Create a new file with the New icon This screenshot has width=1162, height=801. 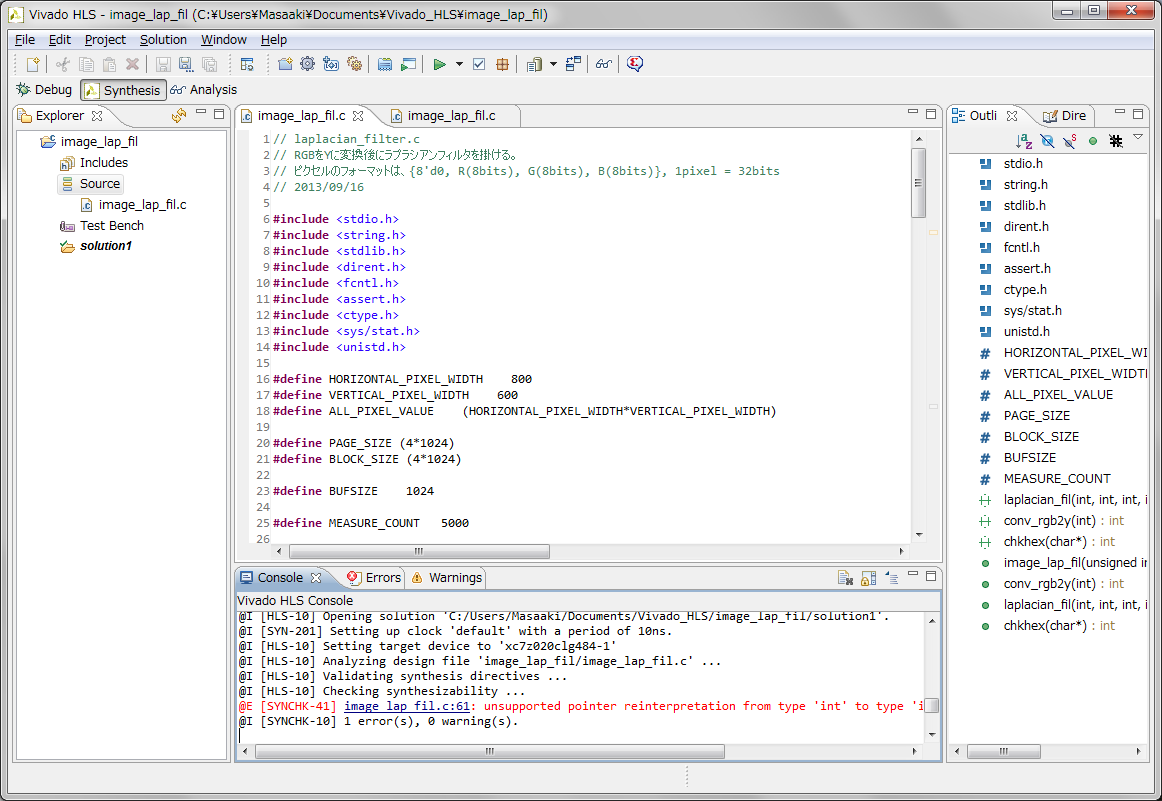[x=34, y=63]
